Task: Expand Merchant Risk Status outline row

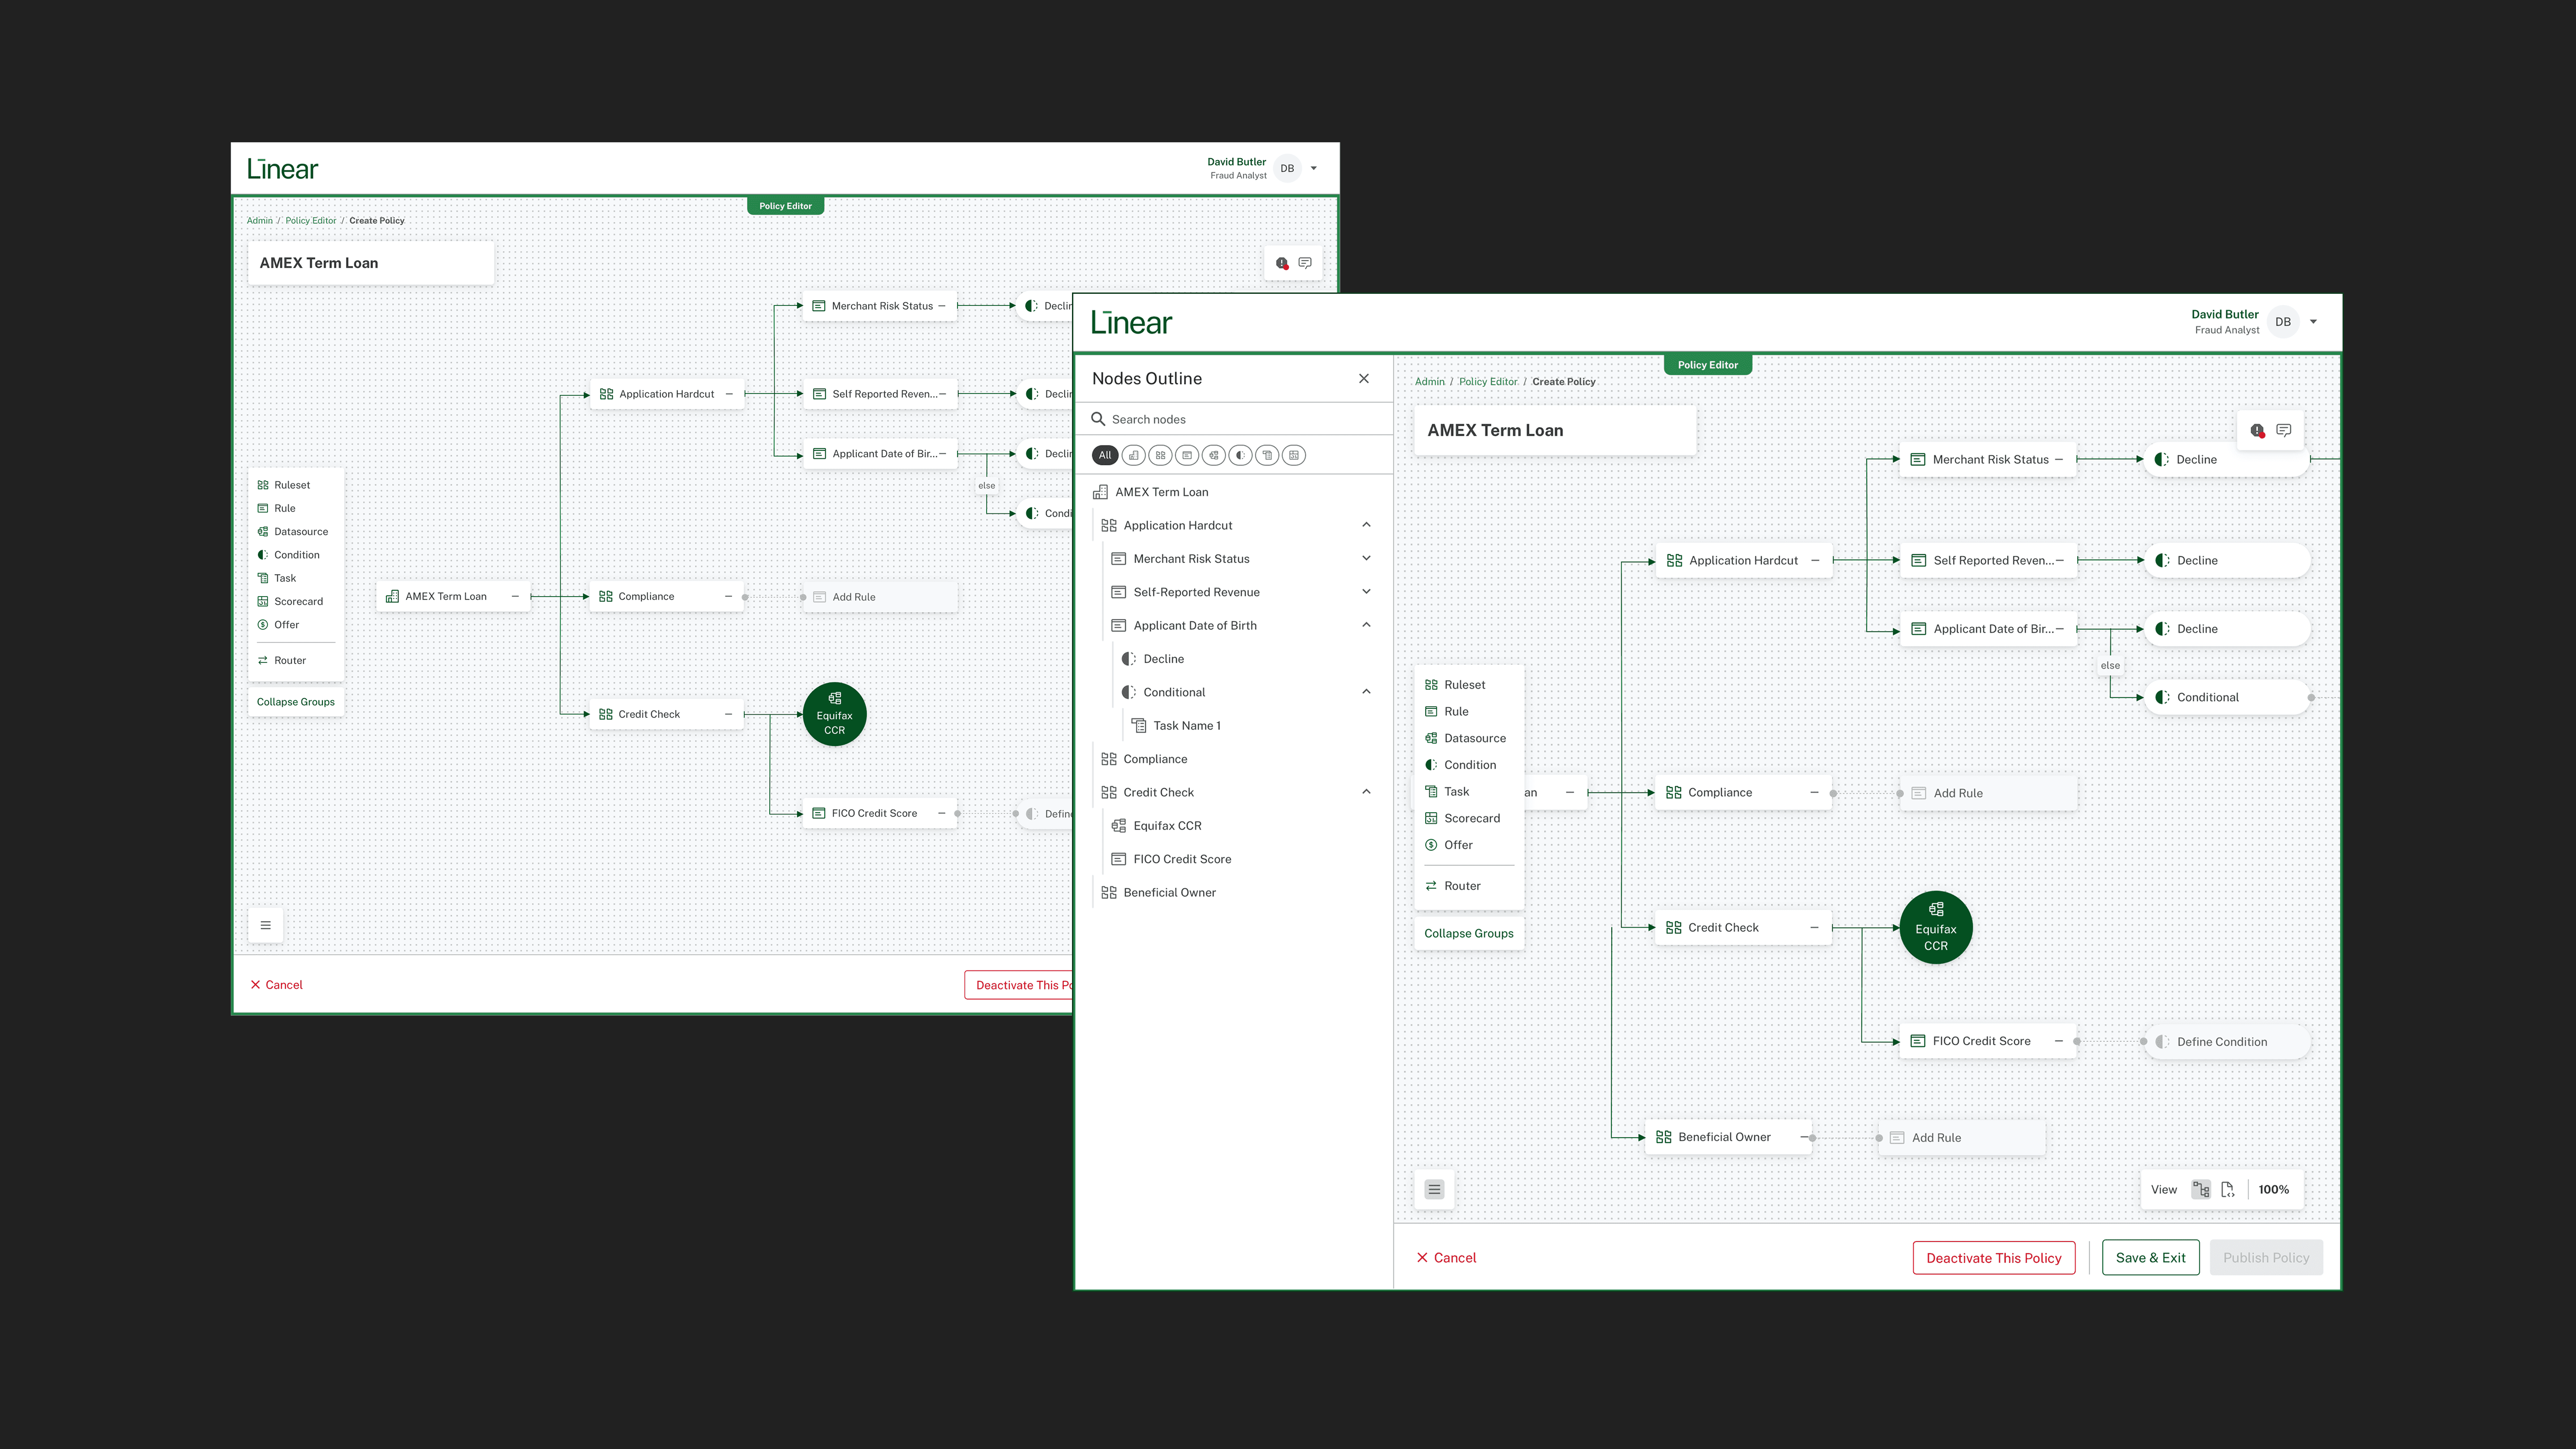Action: (x=1366, y=558)
